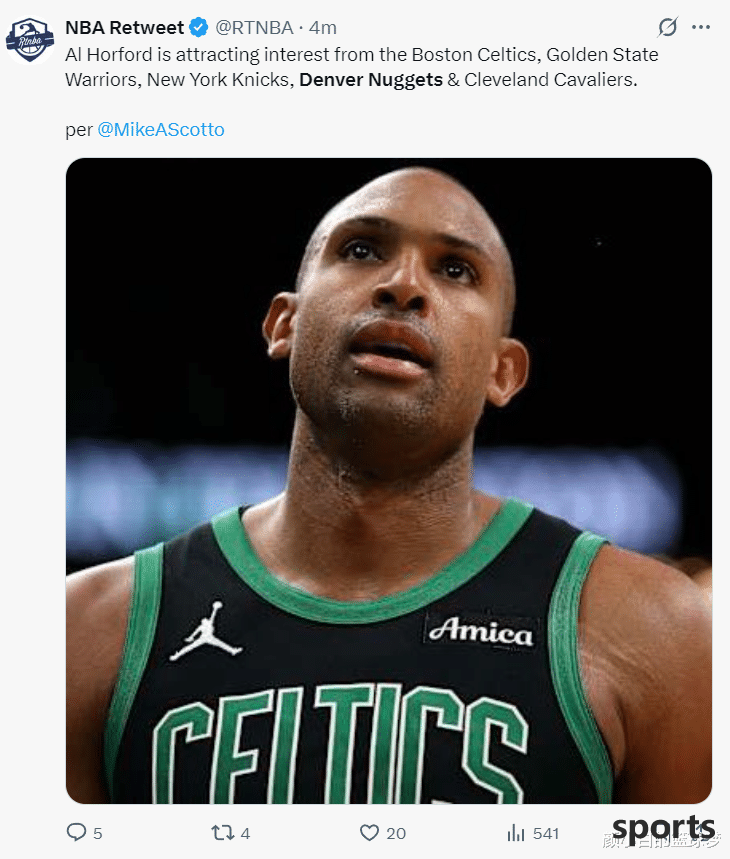Open the NBA Retweet display name
This screenshot has width=730, height=859.
point(125,28)
